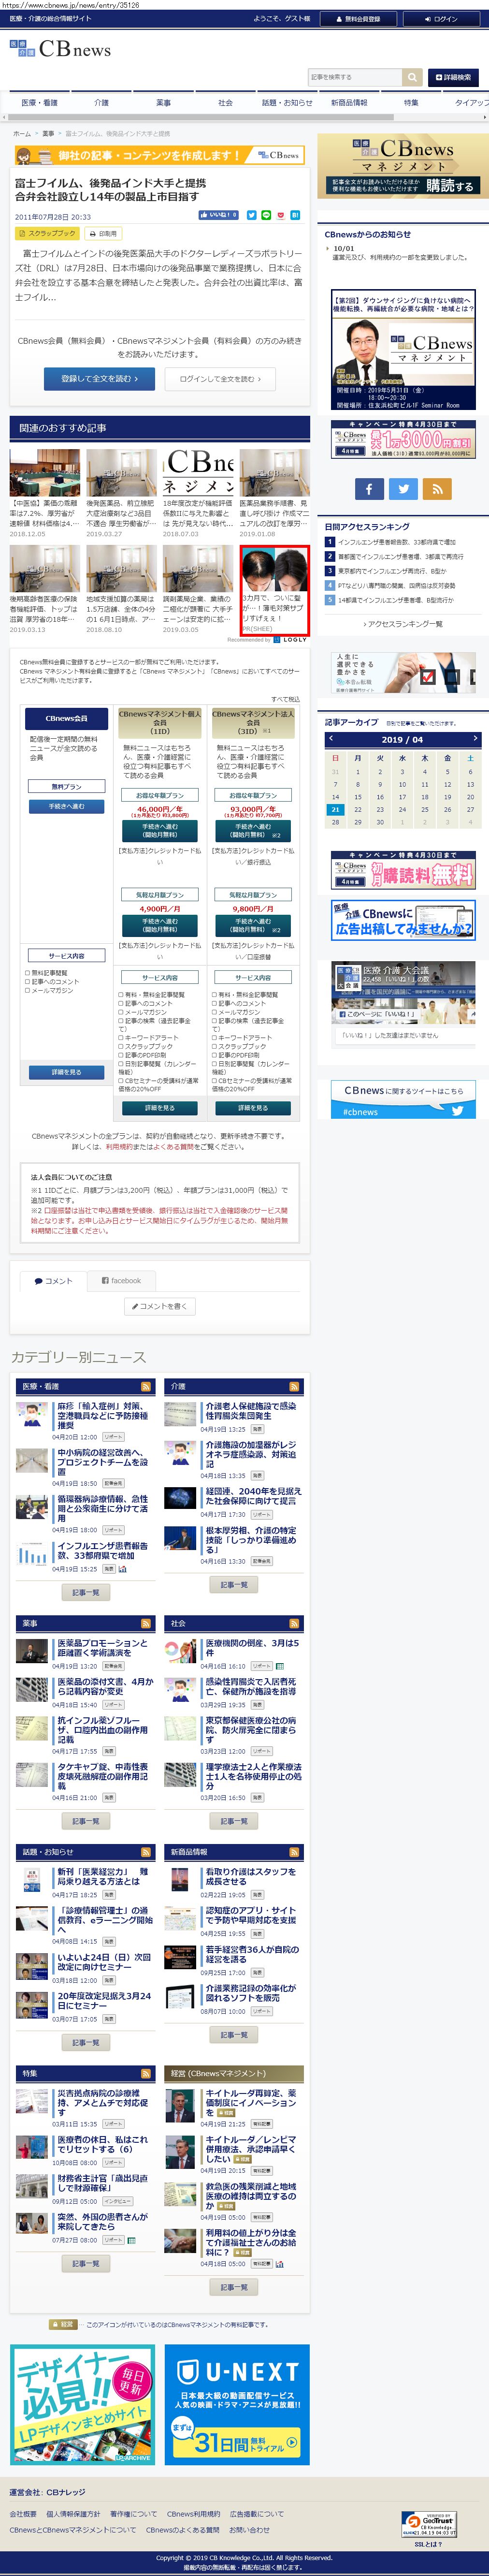489x2576 pixels.
Task: Click ホーム in breadcrumb
Action: click(x=22, y=133)
